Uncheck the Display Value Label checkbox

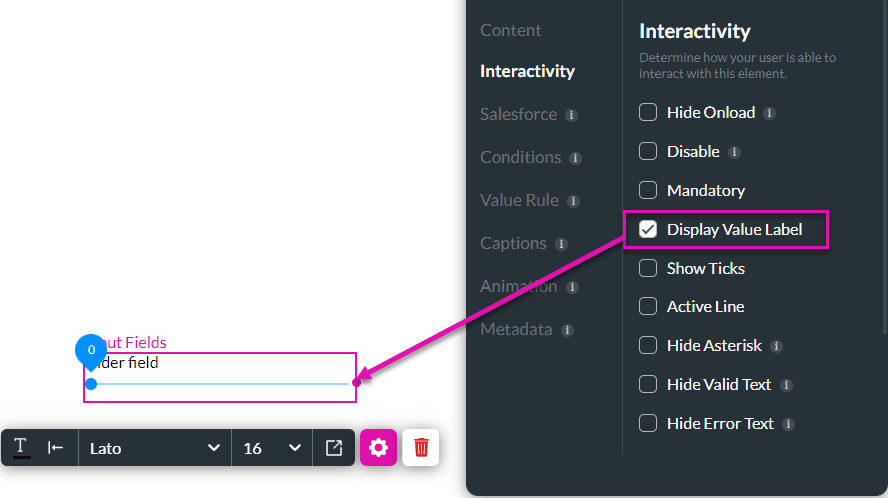click(648, 229)
